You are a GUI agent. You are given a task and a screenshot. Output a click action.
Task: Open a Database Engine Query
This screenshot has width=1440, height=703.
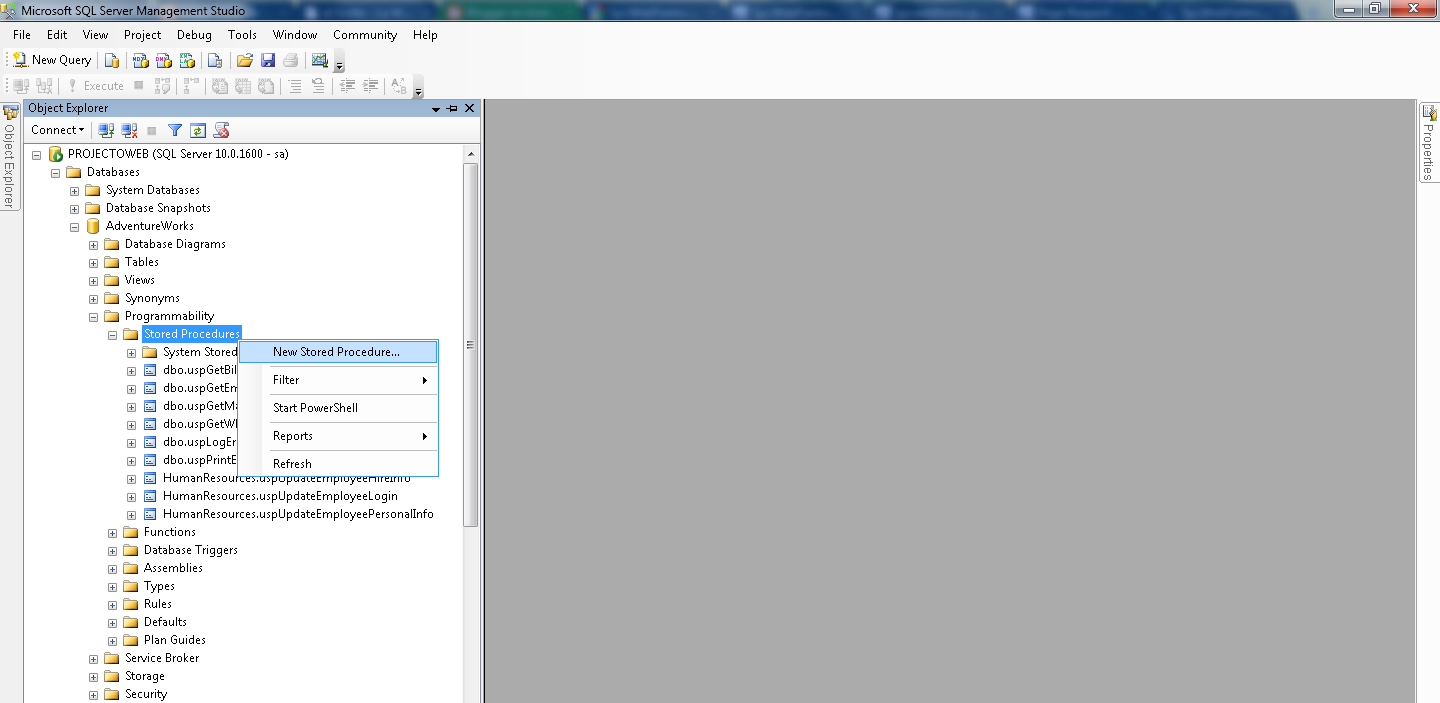pyautogui.click(x=112, y=60)
